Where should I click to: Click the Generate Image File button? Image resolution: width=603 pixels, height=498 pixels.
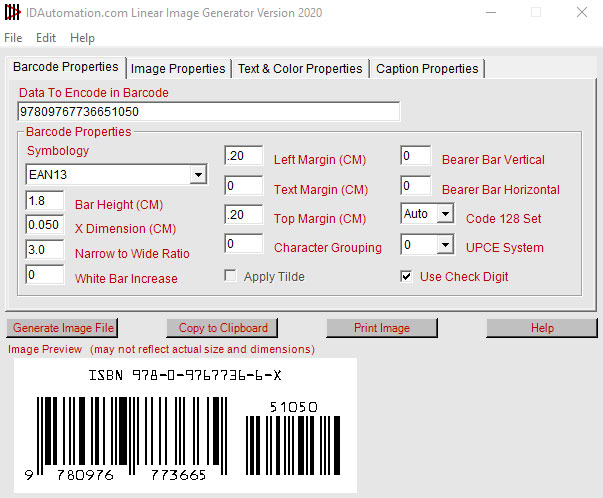coord(62,328)
